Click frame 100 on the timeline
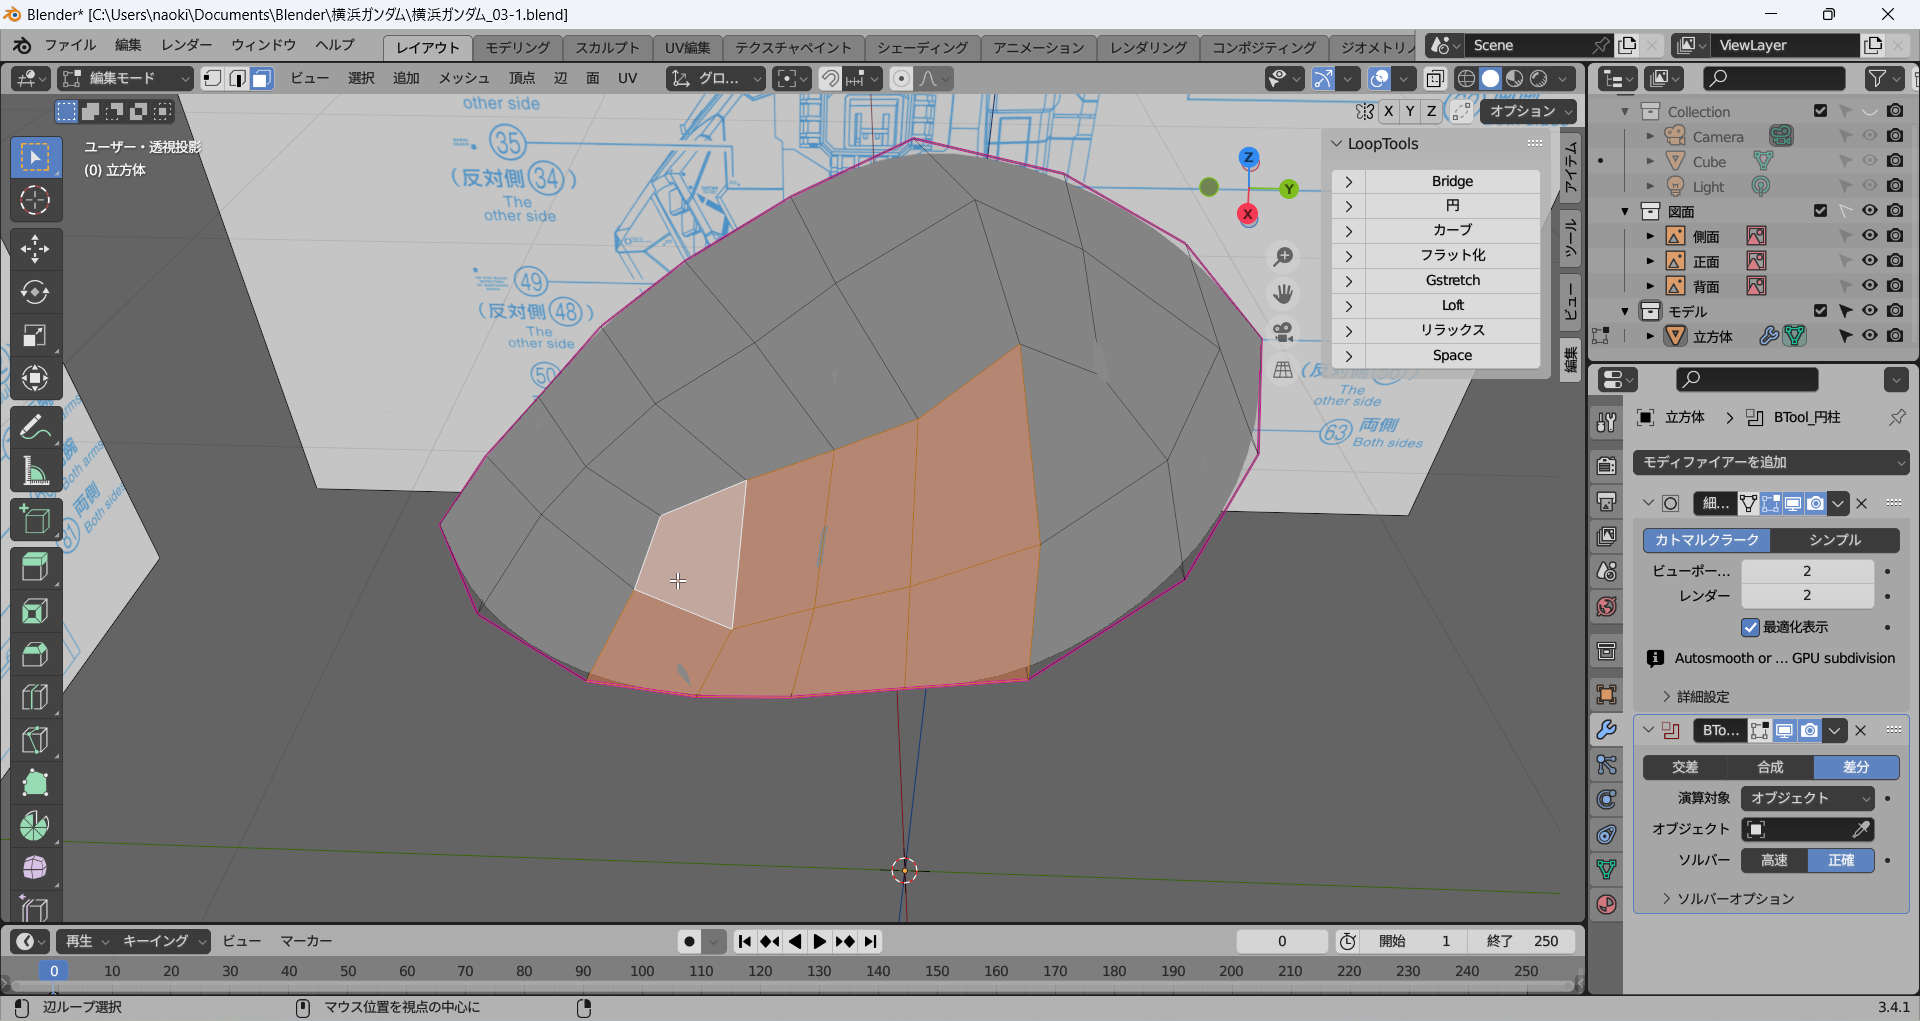Screen dimensions: 1920x1021 pos(642,971)
